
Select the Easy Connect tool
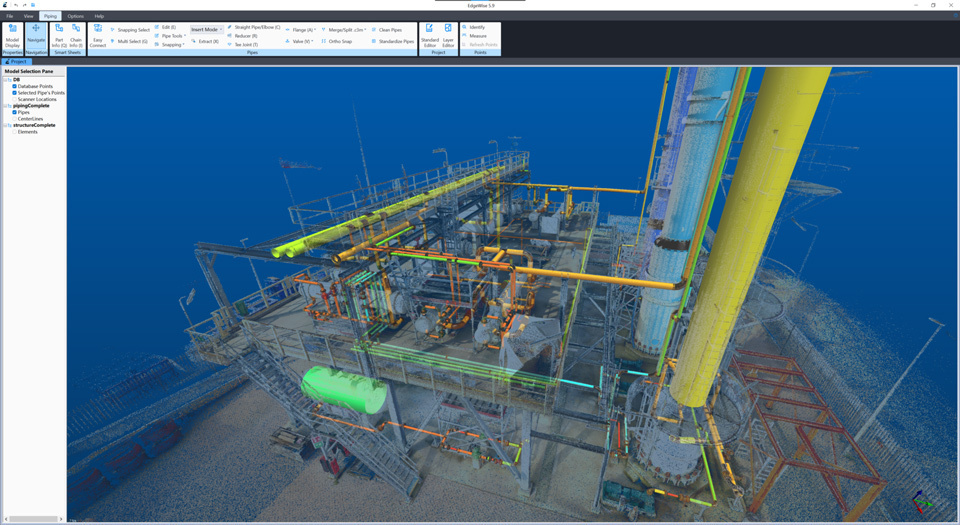coord(97,35)
